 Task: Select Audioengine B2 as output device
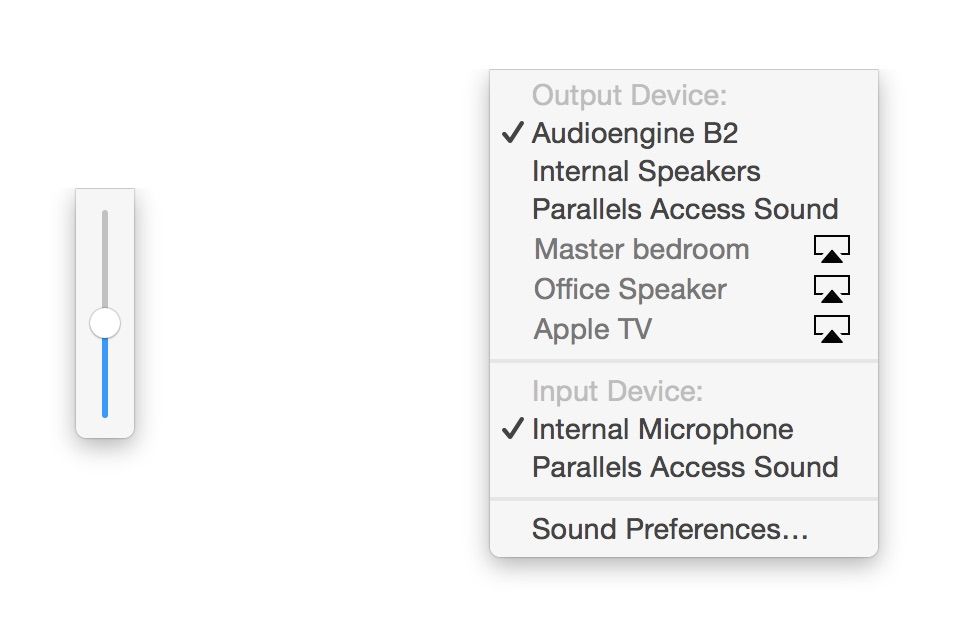pyautogui.click(x=635, y=133)
